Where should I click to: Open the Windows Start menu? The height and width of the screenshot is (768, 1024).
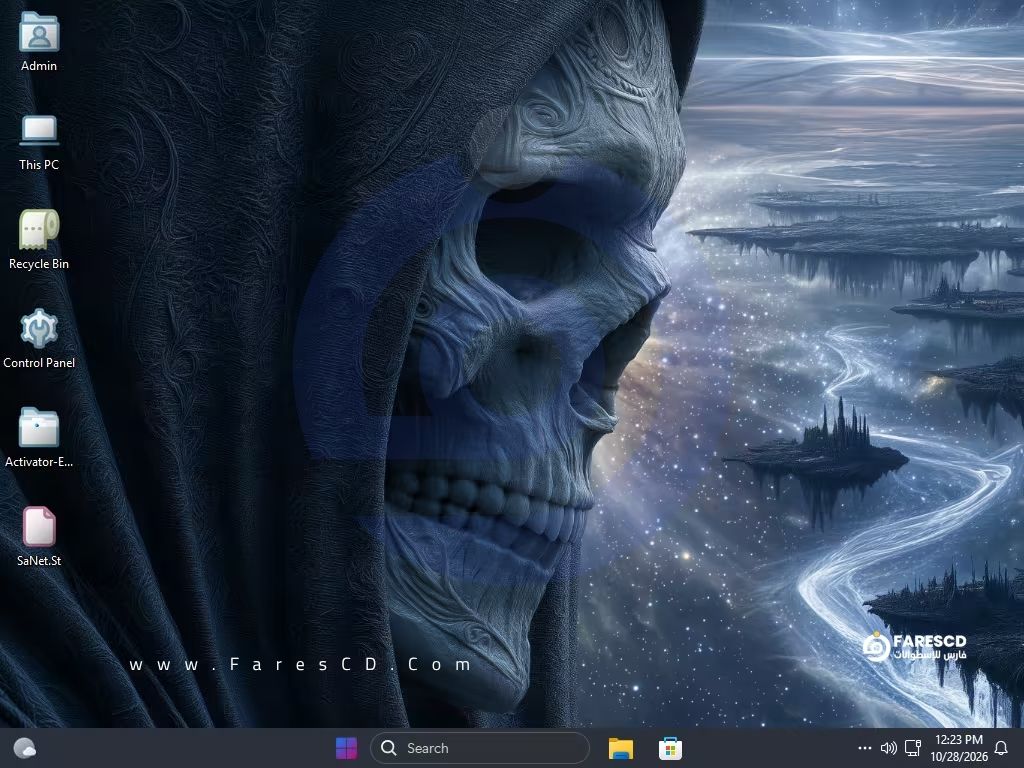tap(346, 748)
